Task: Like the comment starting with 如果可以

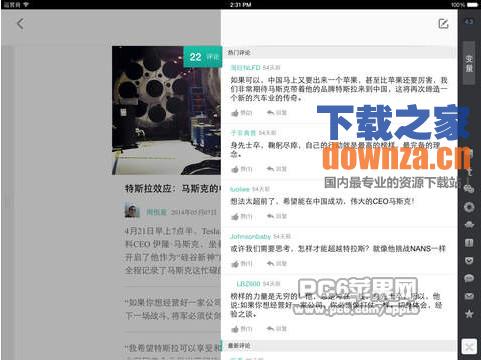Action: [242, 113]
